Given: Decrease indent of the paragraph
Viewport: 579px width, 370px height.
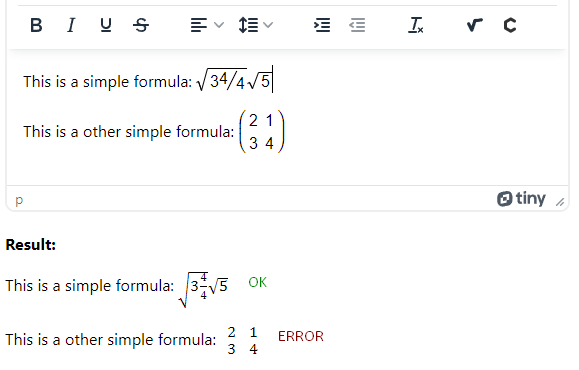Looking at the screenshot, I should [357, 25].
